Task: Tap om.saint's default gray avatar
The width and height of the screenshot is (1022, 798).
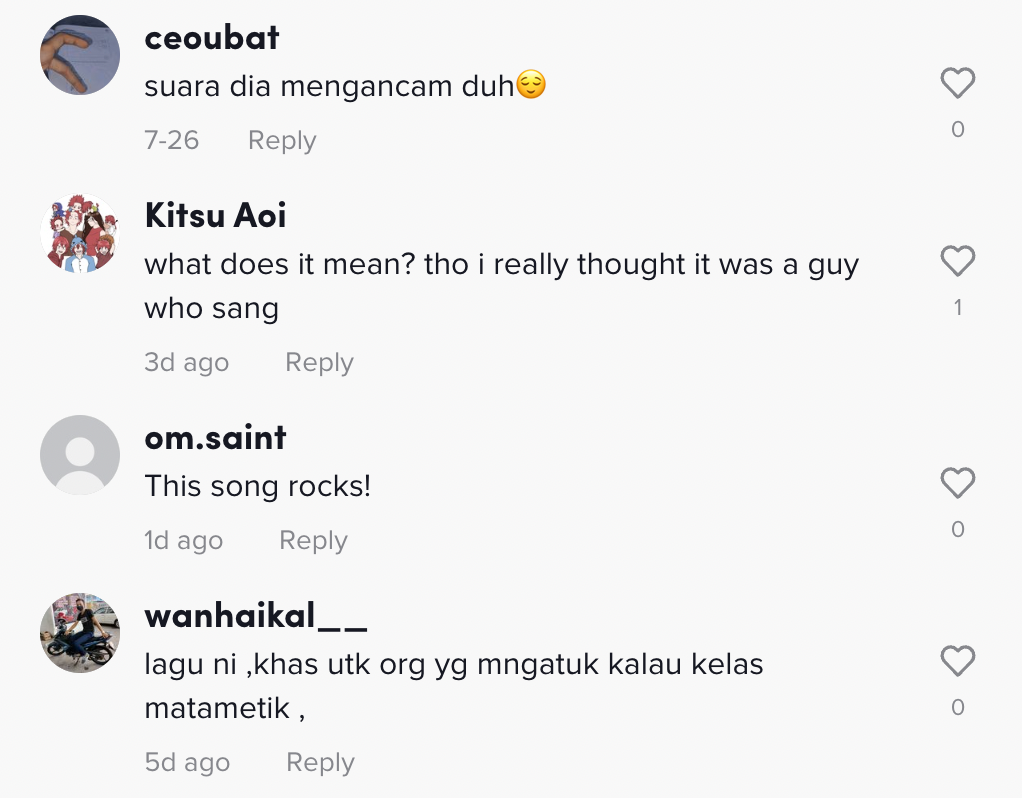Action: 80,455
